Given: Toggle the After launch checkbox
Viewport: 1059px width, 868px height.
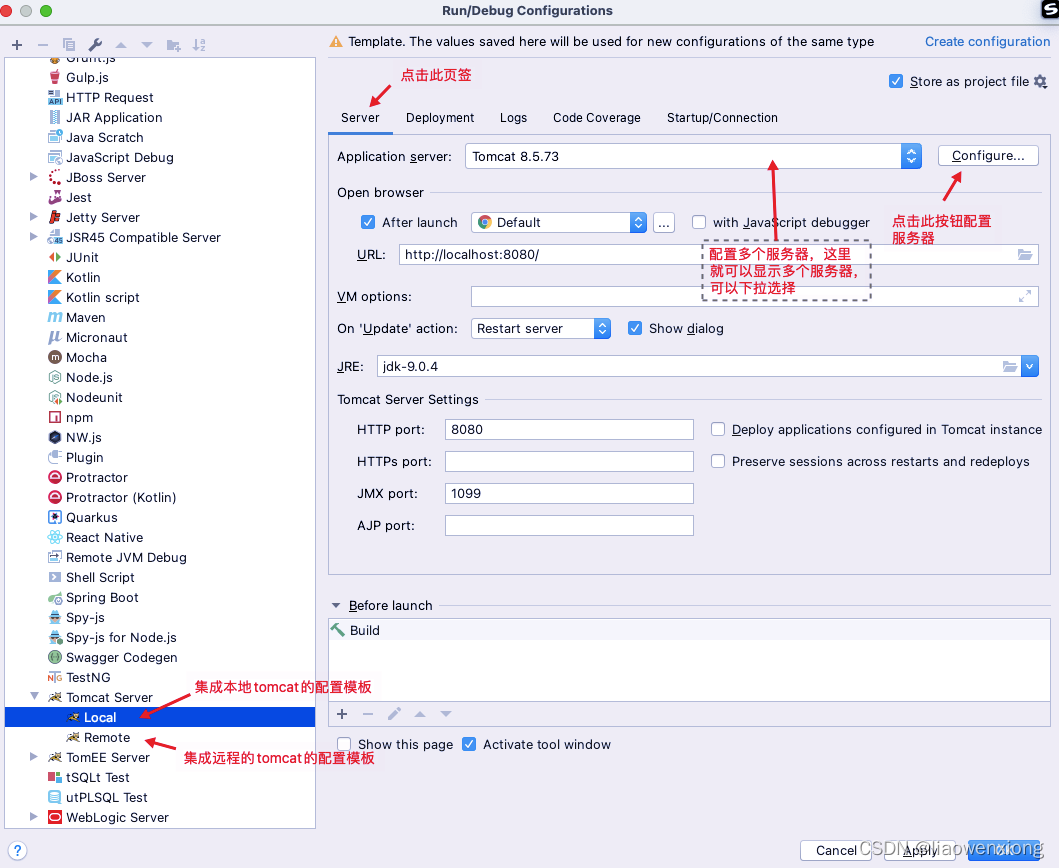Looking at the screenshot, I should (368, 222).
